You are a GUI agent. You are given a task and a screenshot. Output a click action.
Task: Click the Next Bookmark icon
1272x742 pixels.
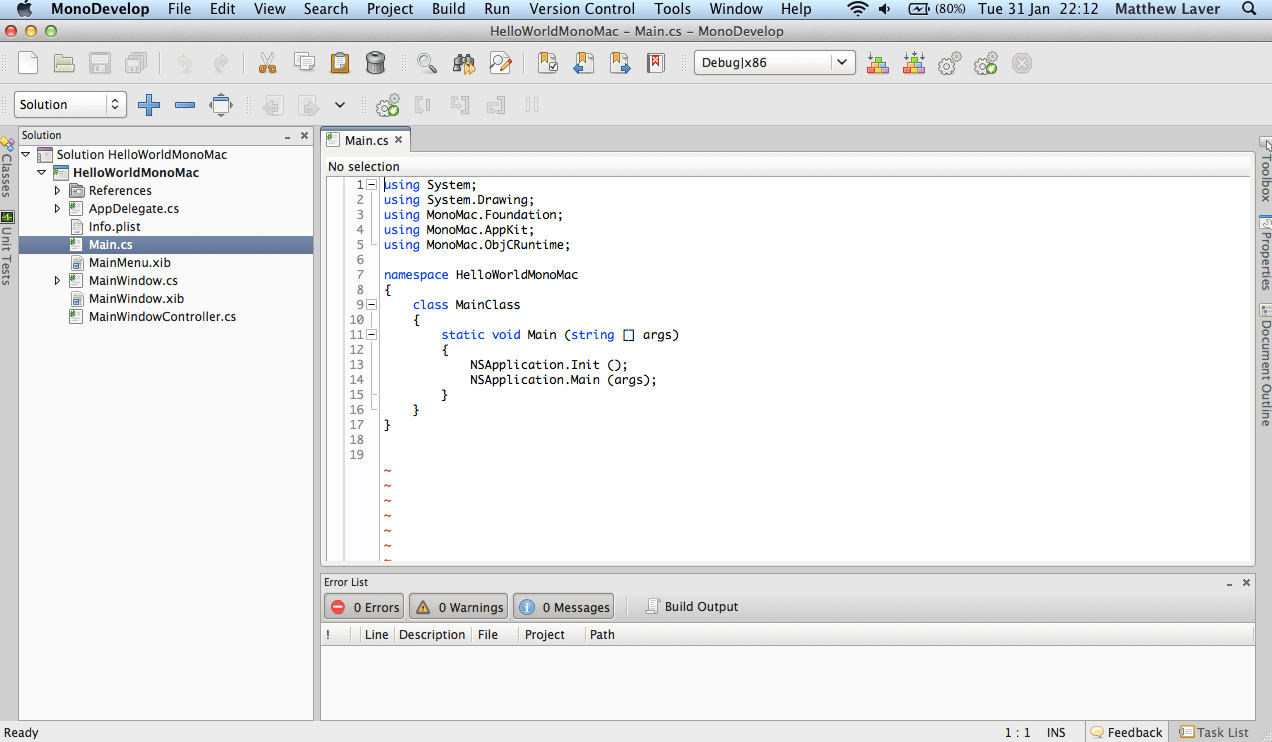pyautogui.click(x=620, y=63)
